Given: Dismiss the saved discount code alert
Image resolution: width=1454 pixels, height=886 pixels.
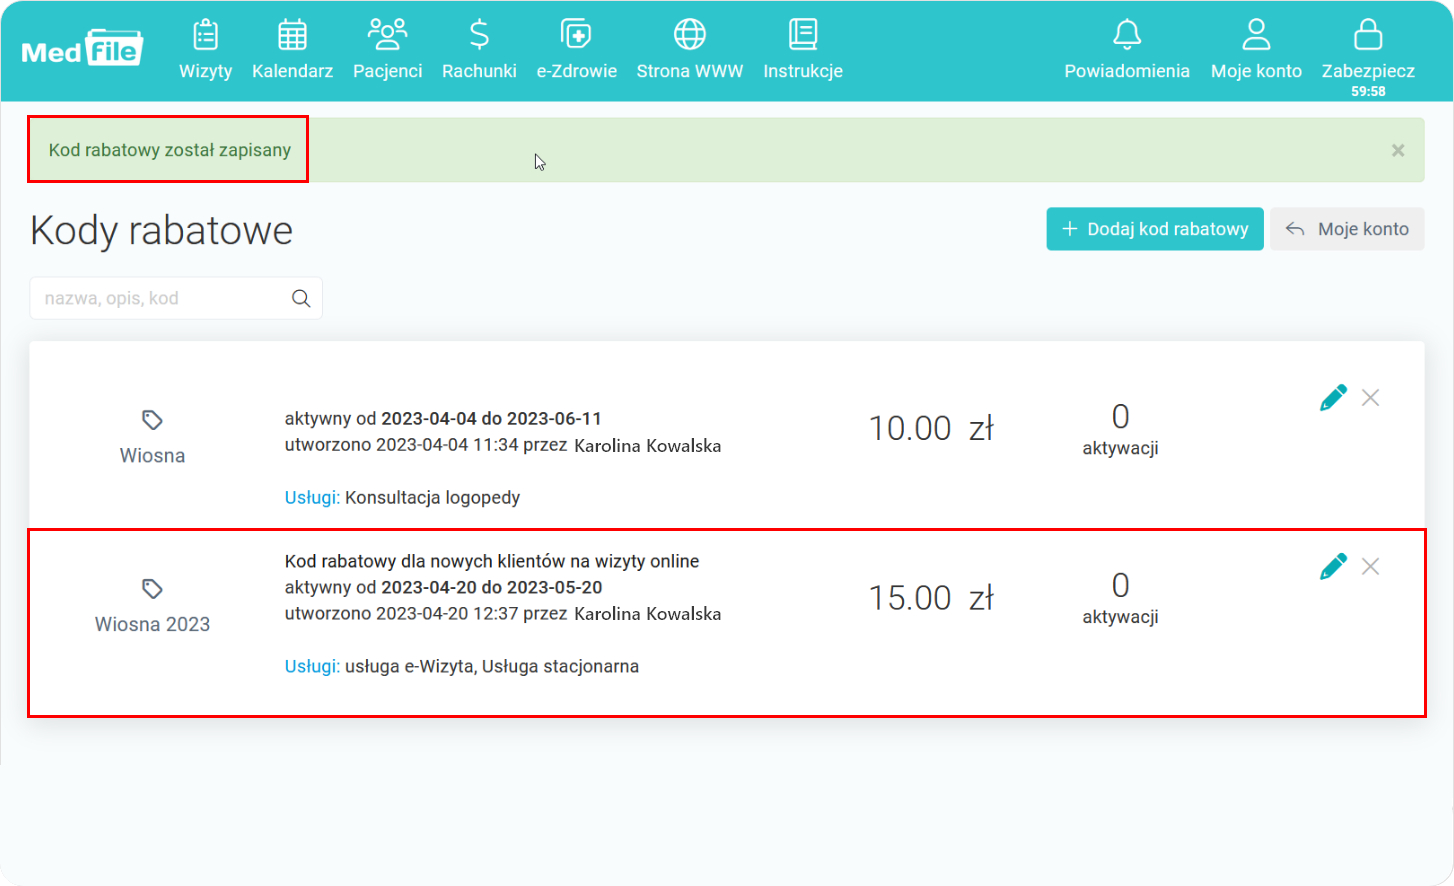Looking at the screenshot, I should (1398, 150).
